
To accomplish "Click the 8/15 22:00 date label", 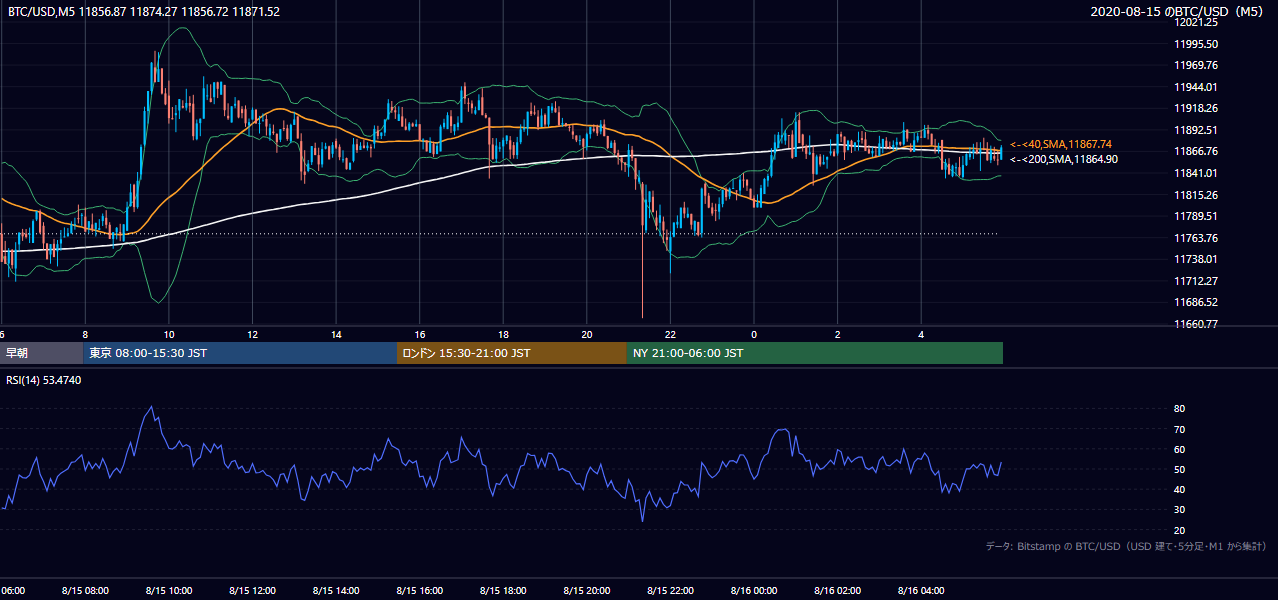I will click(x=671, y=591).
